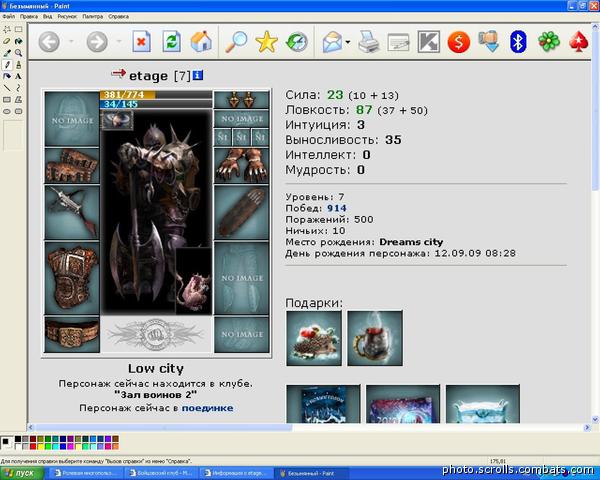Select the Magnifier tool in the toolbox
Image resolution: width=600 pixels, height=480 pixels.
pyautogui.click(x=18, y=53)
